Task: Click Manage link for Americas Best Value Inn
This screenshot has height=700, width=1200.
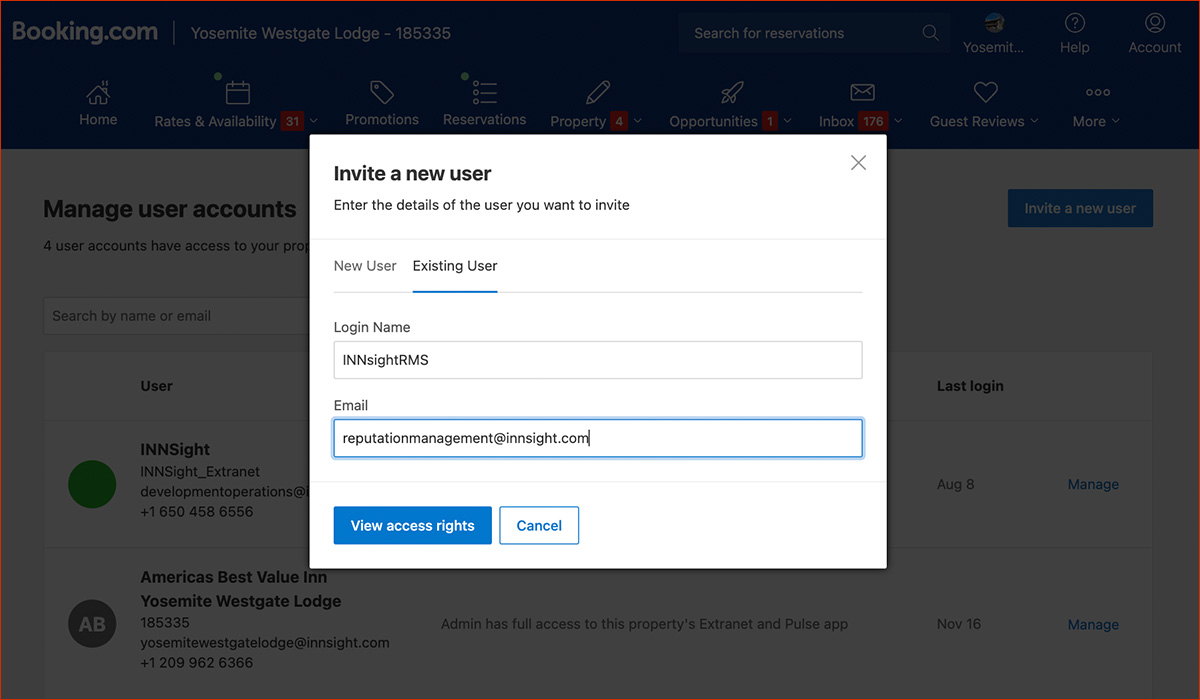Action: click(x=1093, y=624)
